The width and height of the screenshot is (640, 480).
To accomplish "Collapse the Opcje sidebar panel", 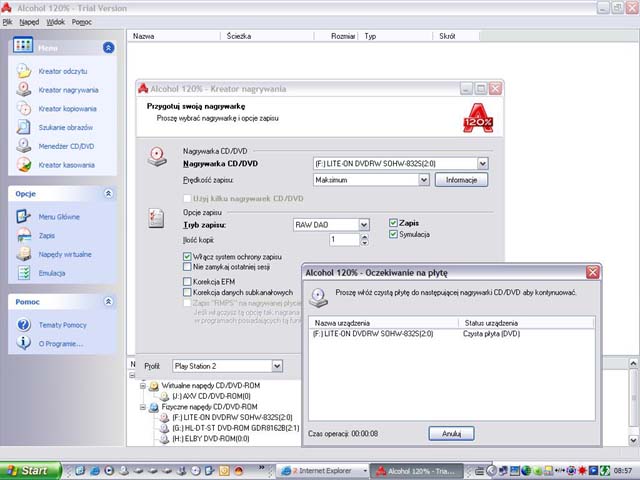I will [109, 193].
